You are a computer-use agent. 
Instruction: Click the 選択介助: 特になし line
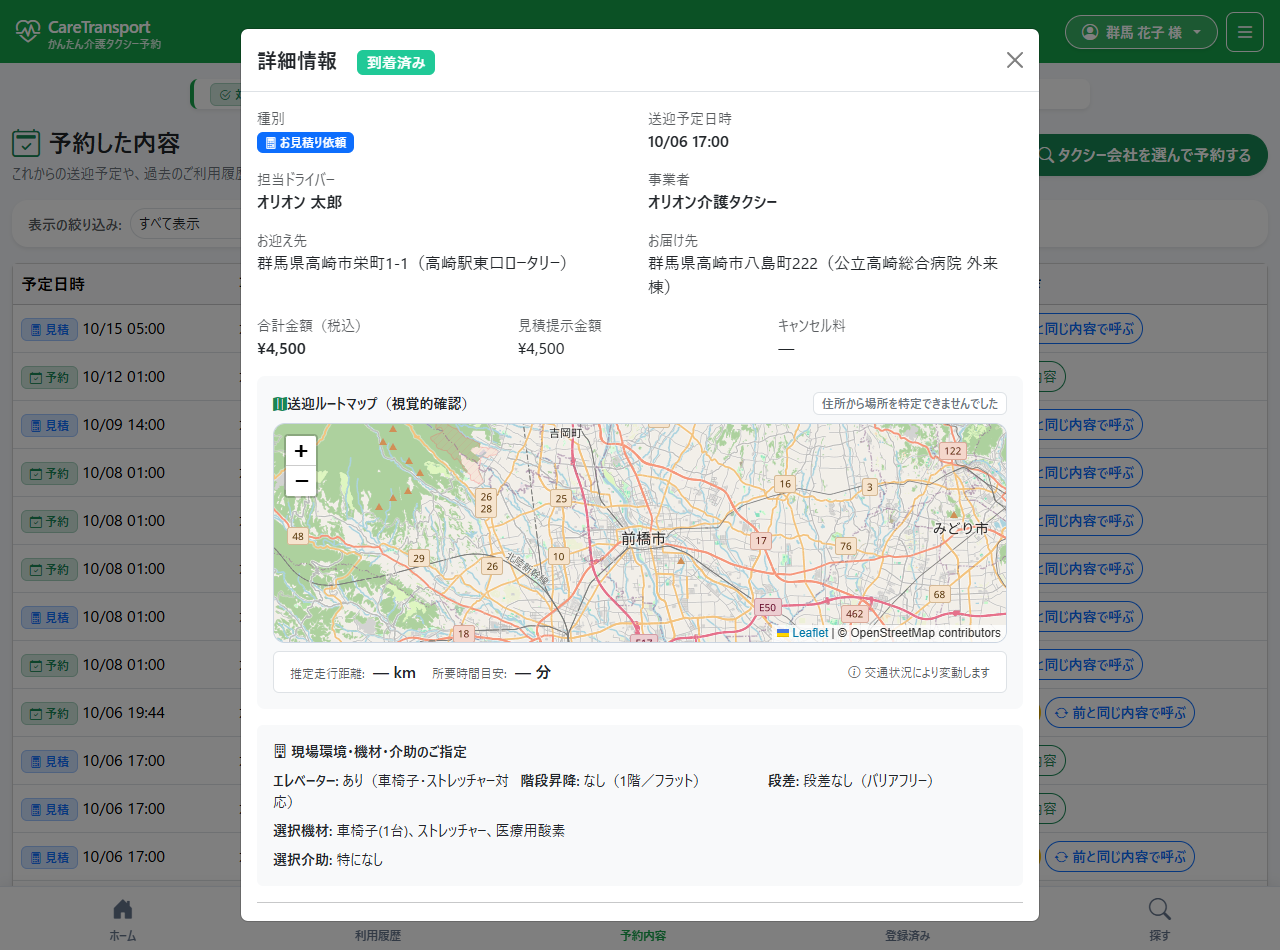pos(328,860)
